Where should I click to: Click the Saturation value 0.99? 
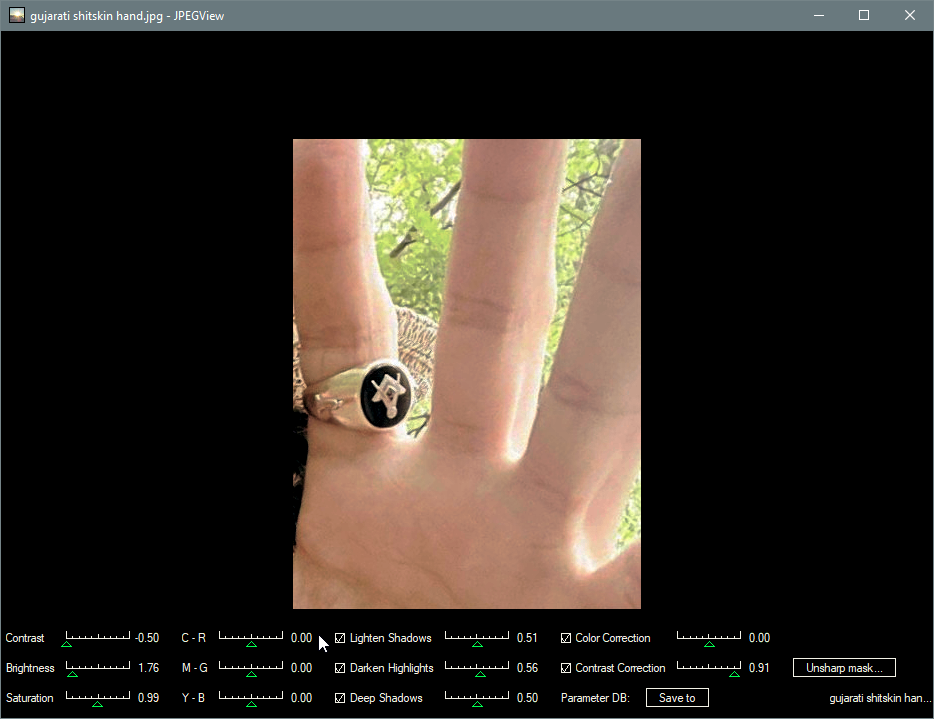click(x=148, y=698)
